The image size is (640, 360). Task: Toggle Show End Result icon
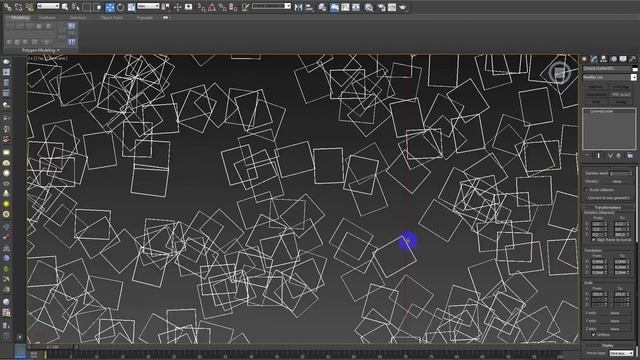598,156
